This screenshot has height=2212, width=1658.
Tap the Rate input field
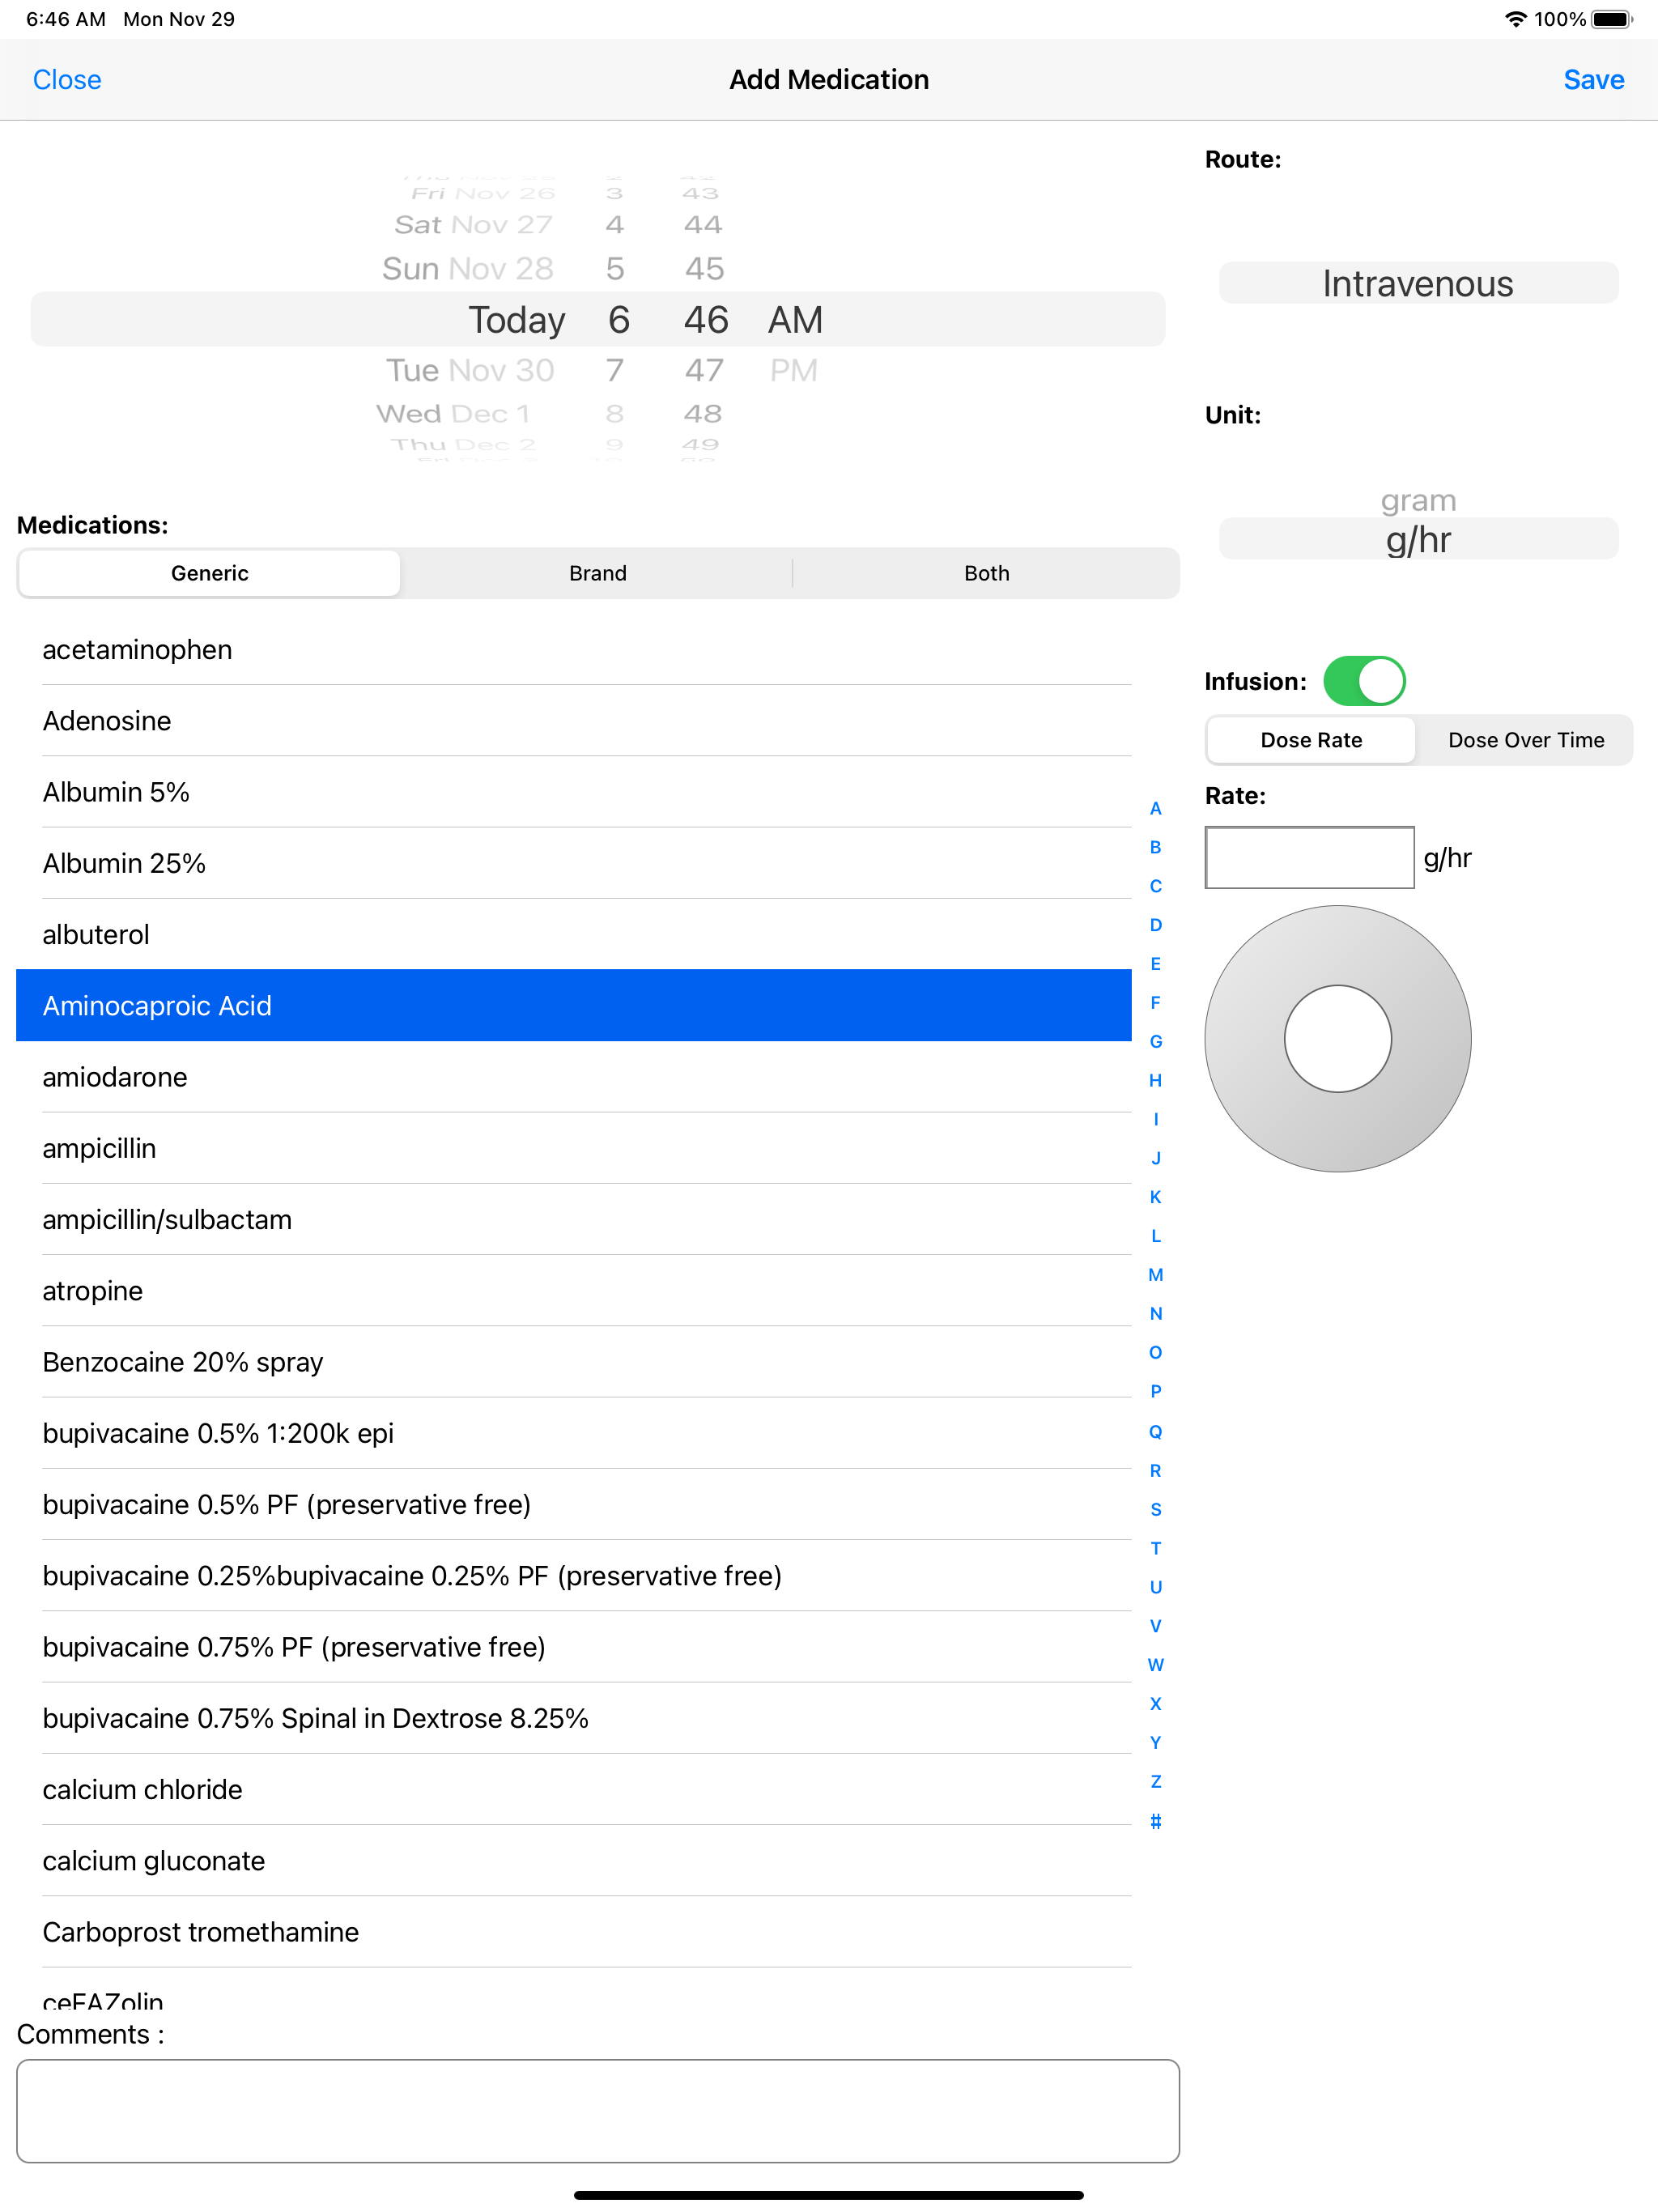pyautogui.click(x=1309, y=857)
